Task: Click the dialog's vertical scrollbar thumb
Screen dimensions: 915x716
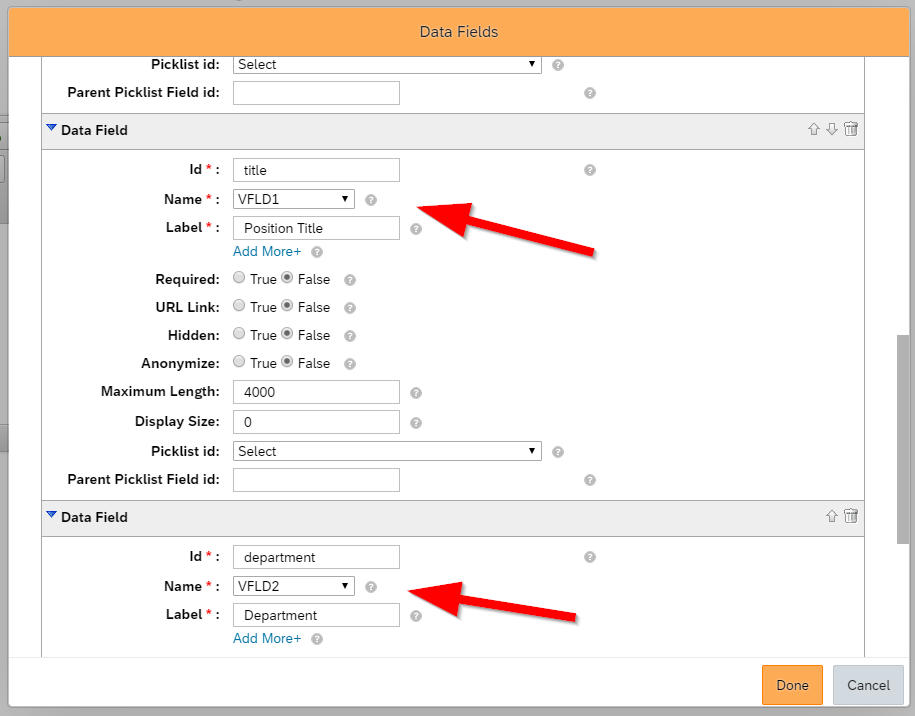Action: click(903, 439)
